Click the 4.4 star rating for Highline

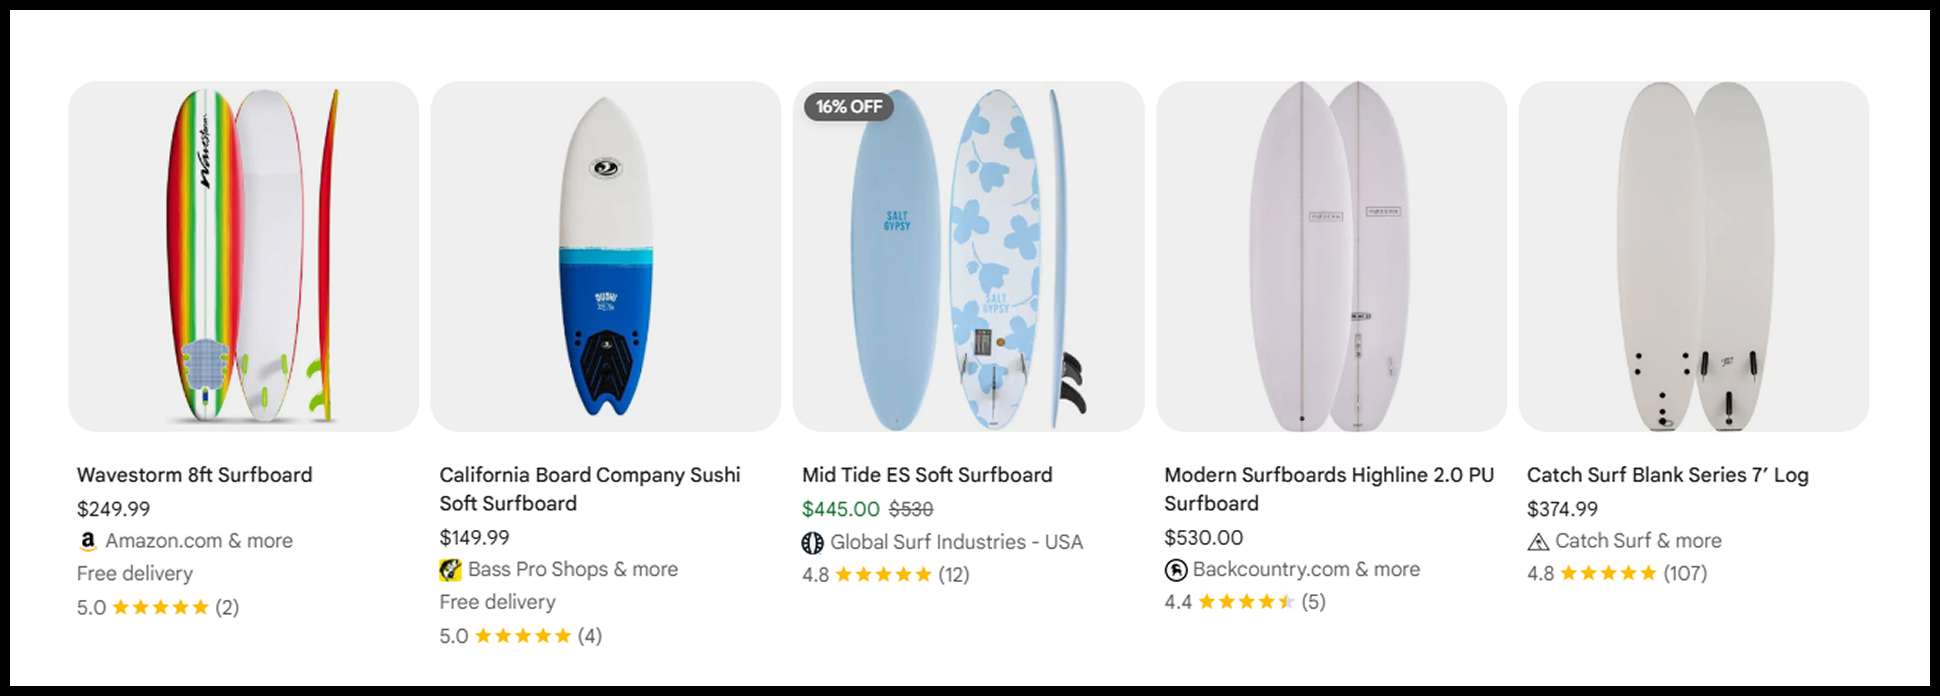coord(1246,602)
